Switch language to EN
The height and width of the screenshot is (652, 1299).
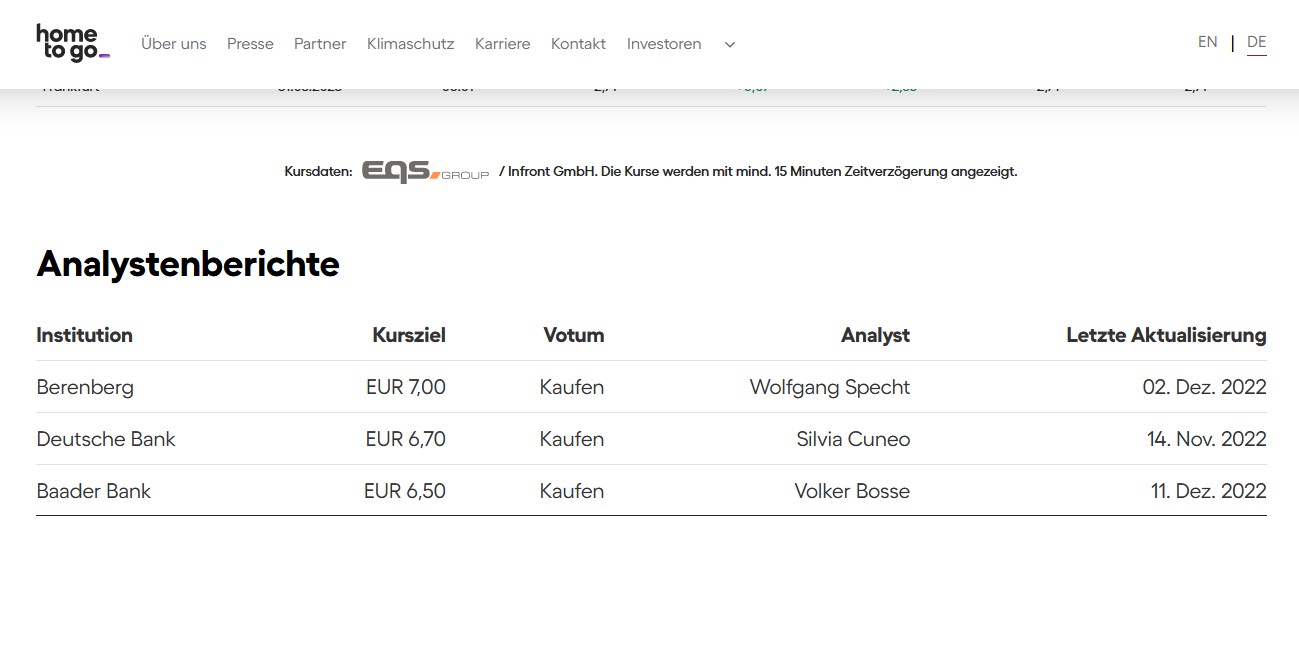coord(1207,42)
